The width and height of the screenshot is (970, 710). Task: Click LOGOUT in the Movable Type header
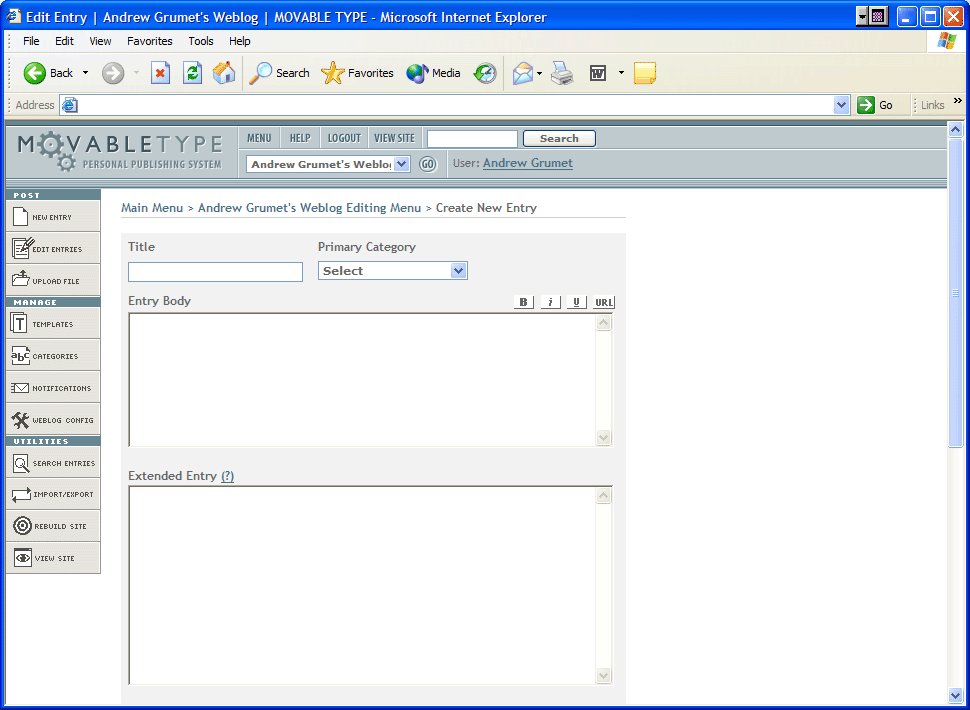(344, 138)
